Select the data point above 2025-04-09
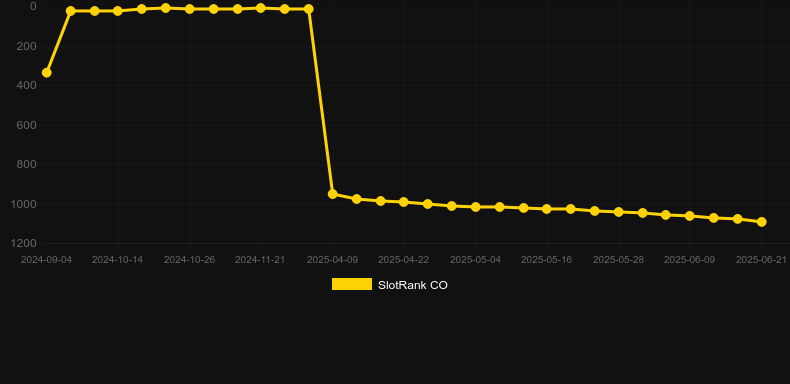Image resolution: width=790 pixels, height=384 pixels. tap(333, 194)
